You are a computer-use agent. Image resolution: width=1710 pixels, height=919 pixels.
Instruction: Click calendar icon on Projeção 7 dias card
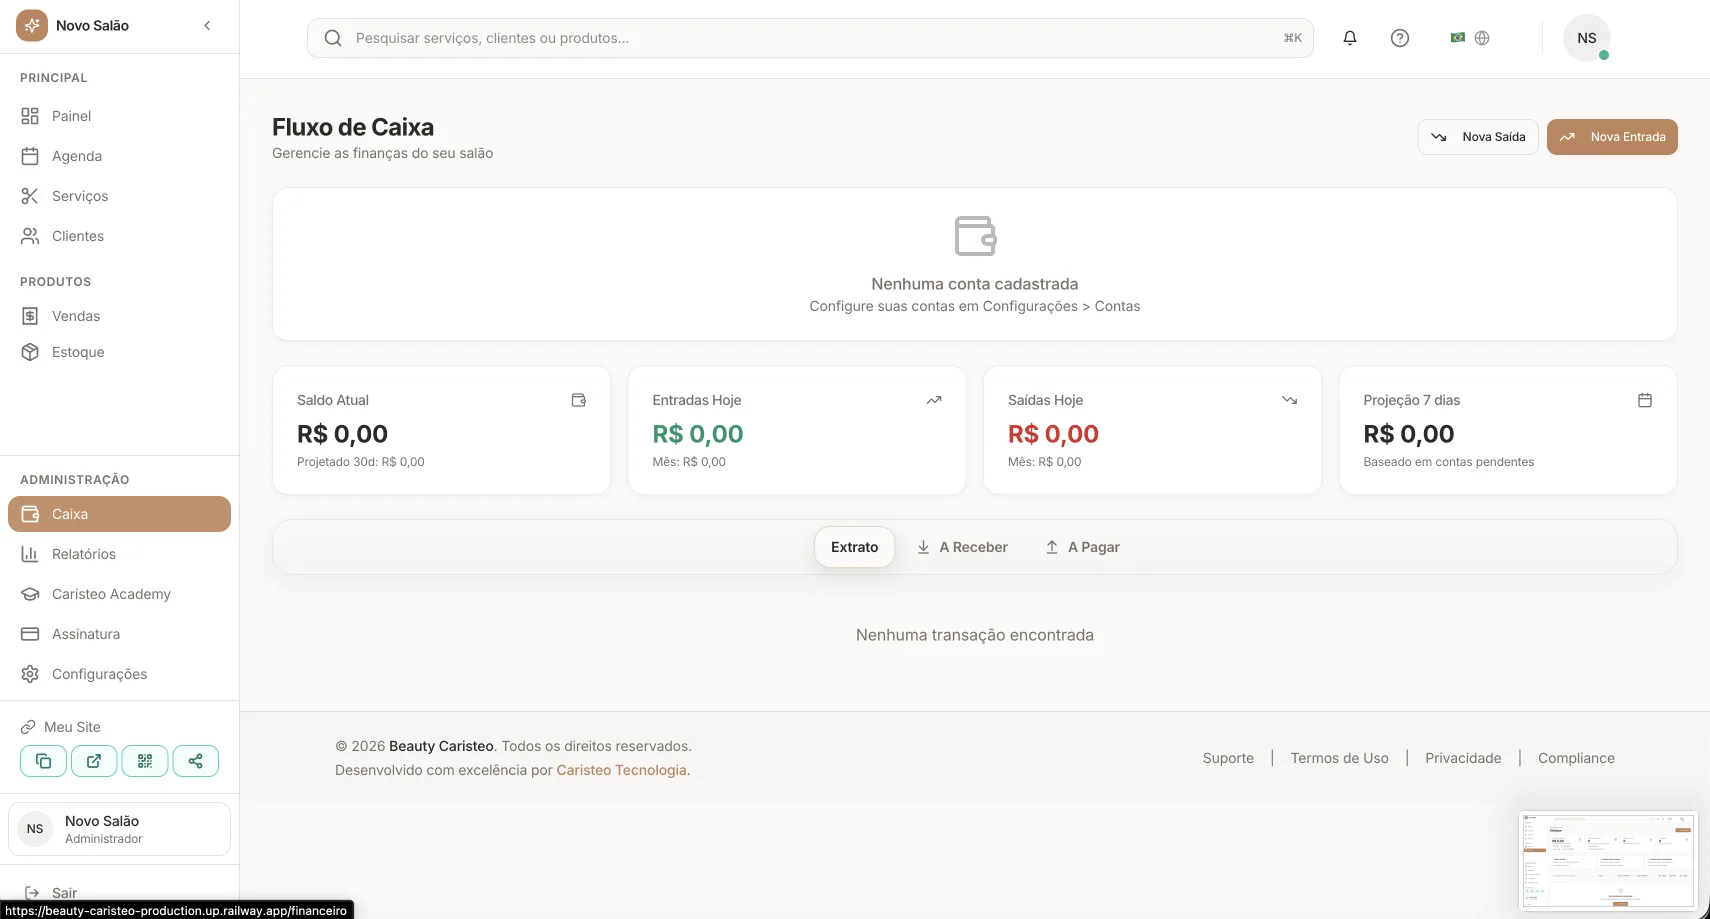point(1645,400)
